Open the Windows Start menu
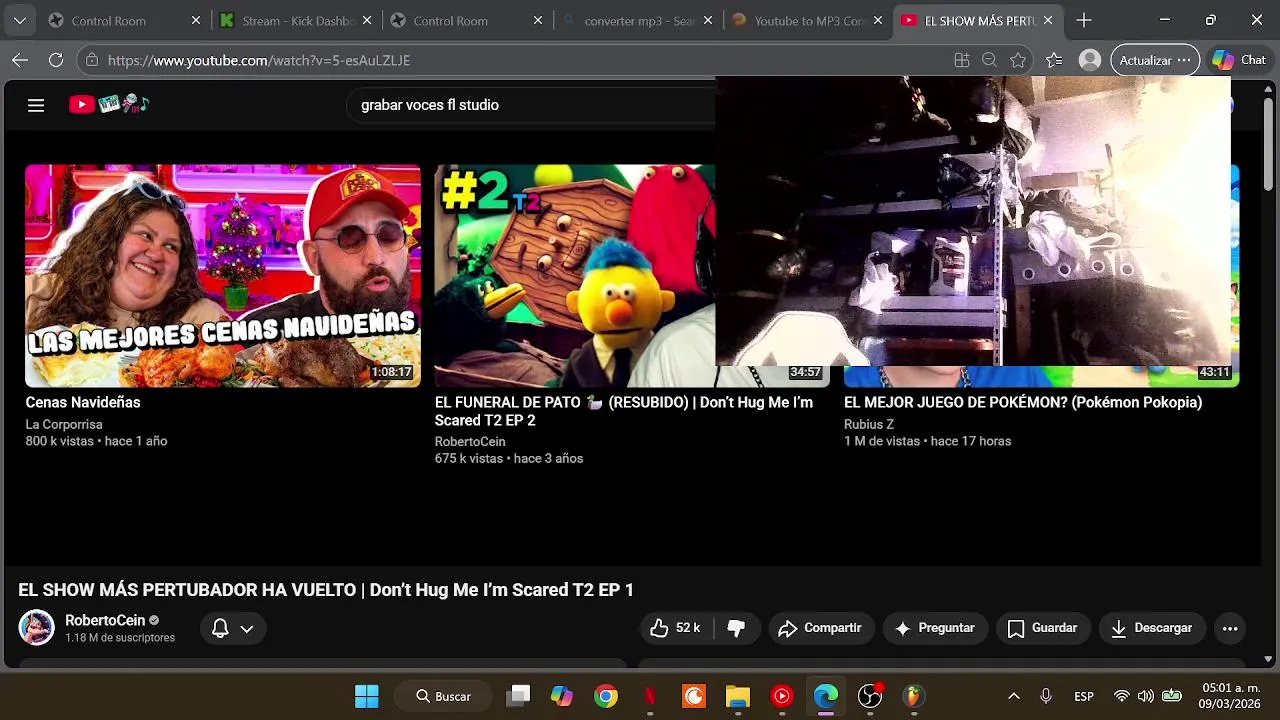 pos(367,696)
